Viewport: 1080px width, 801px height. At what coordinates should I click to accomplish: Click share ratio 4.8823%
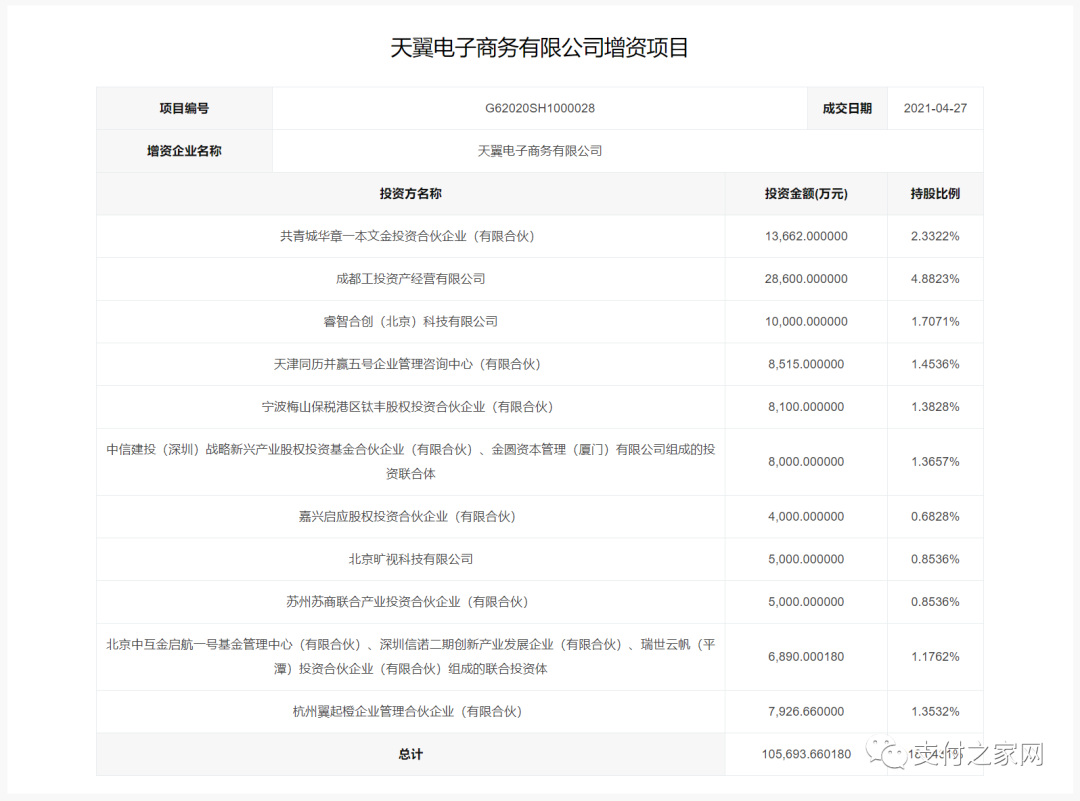click(x=935, y=279)
